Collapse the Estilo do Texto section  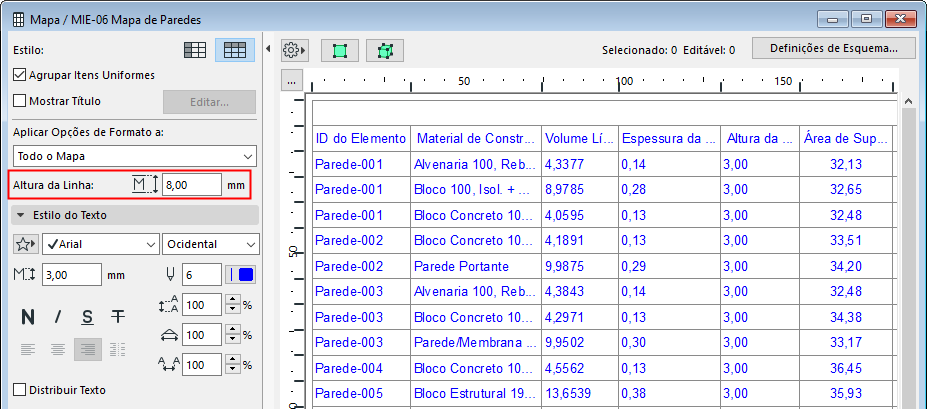tap(135, 215)
